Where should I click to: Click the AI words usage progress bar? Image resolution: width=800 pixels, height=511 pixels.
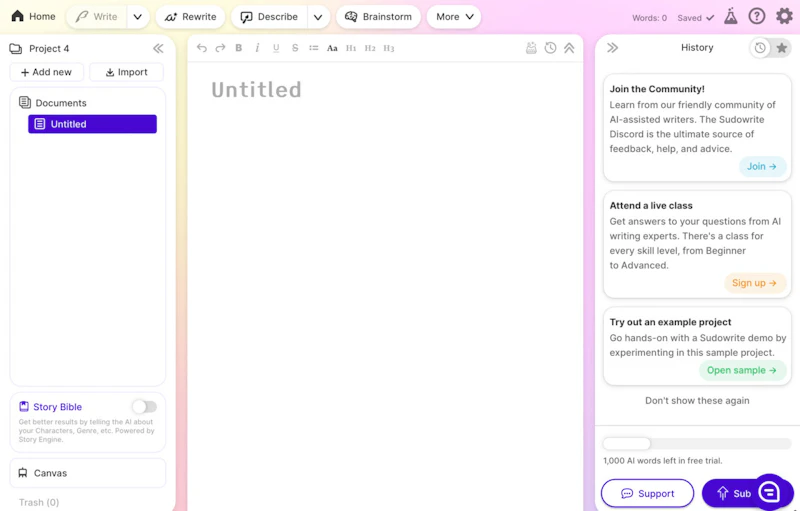(697, 443)
